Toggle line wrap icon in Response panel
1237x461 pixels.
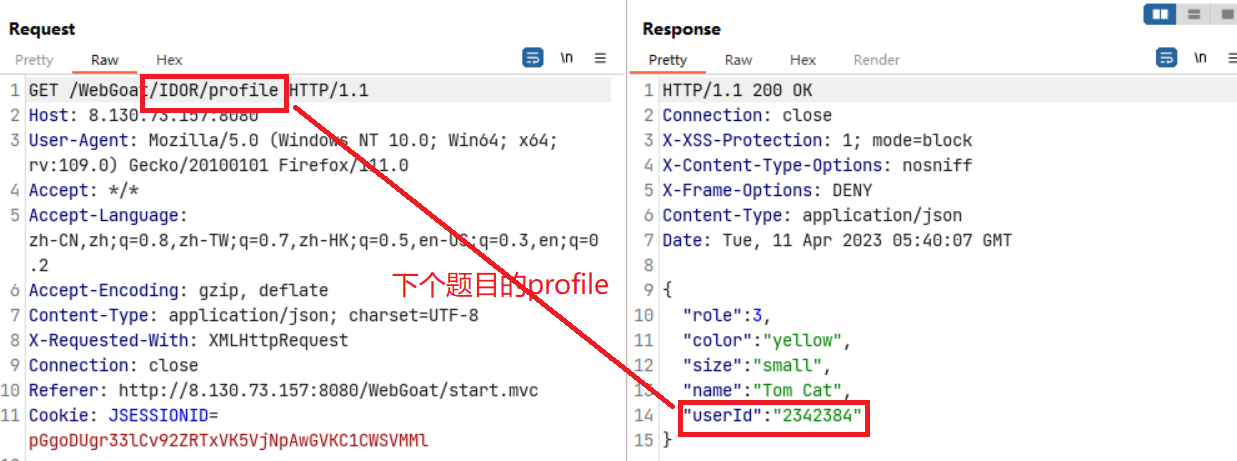[1166, 58]
